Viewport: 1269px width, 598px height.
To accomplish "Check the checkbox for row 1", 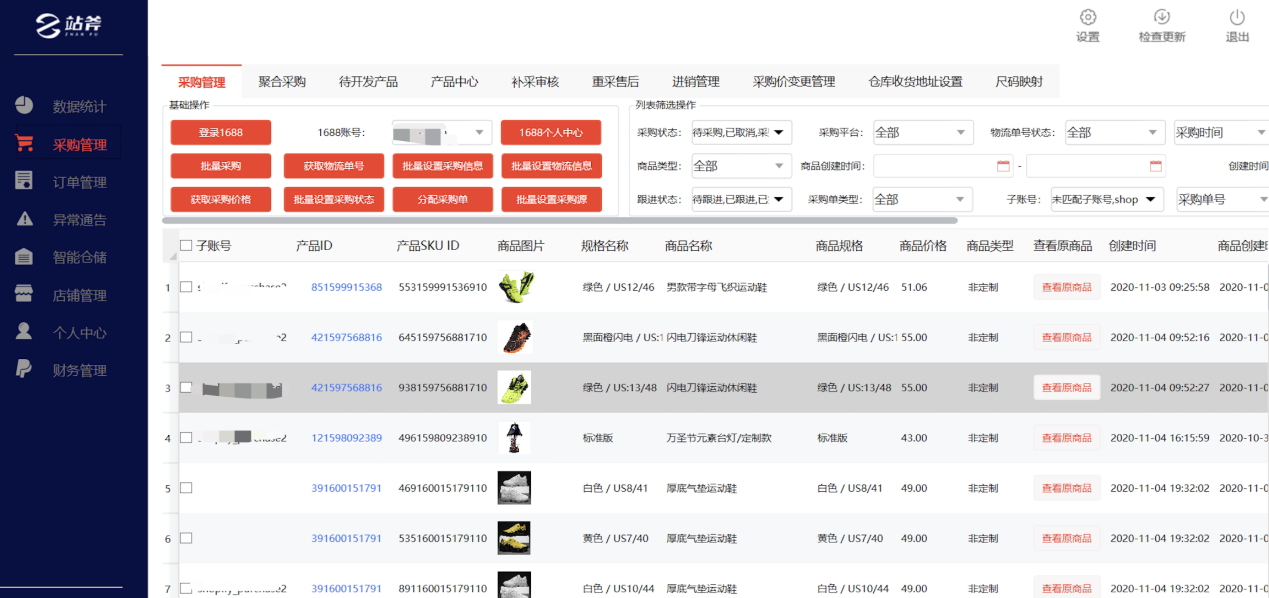I will pos(186,287).
